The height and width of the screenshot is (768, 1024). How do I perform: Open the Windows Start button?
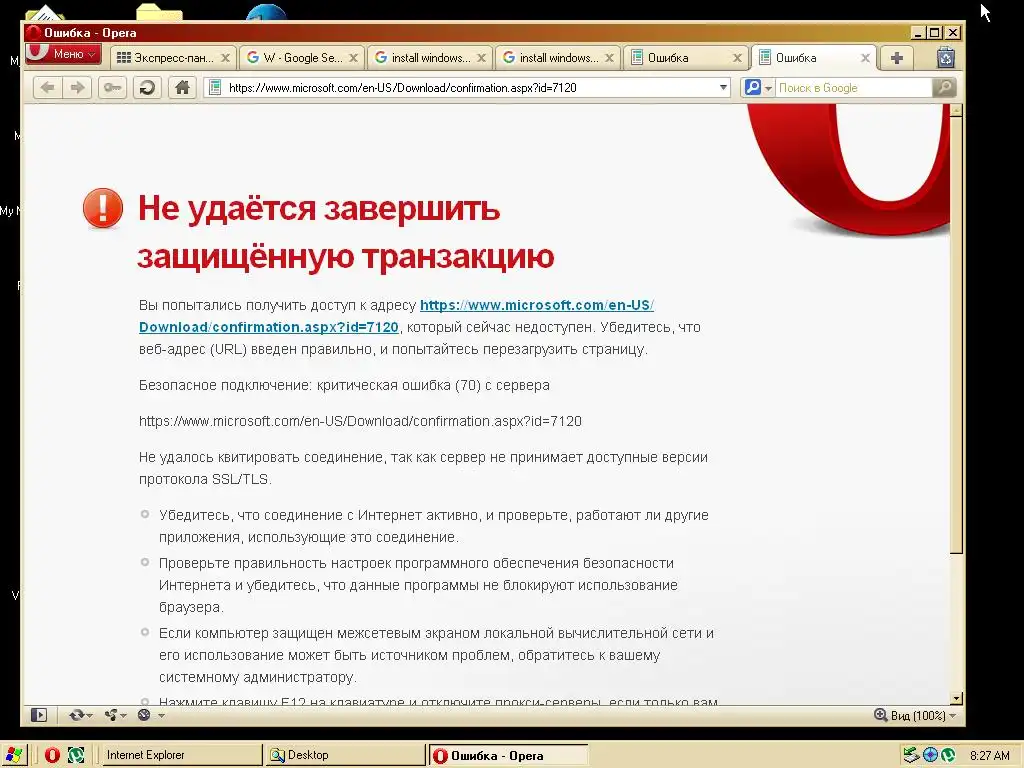[13, 755]
